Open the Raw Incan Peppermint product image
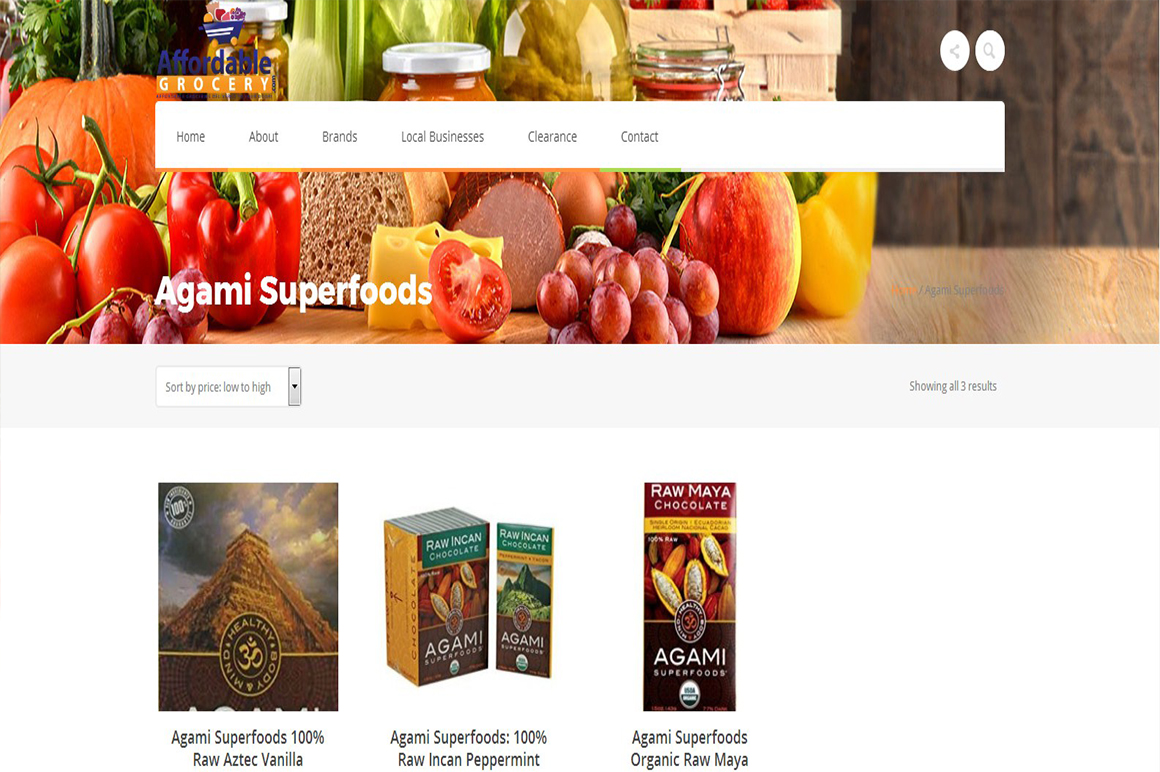1160x772 pixels. click(468, 597)
